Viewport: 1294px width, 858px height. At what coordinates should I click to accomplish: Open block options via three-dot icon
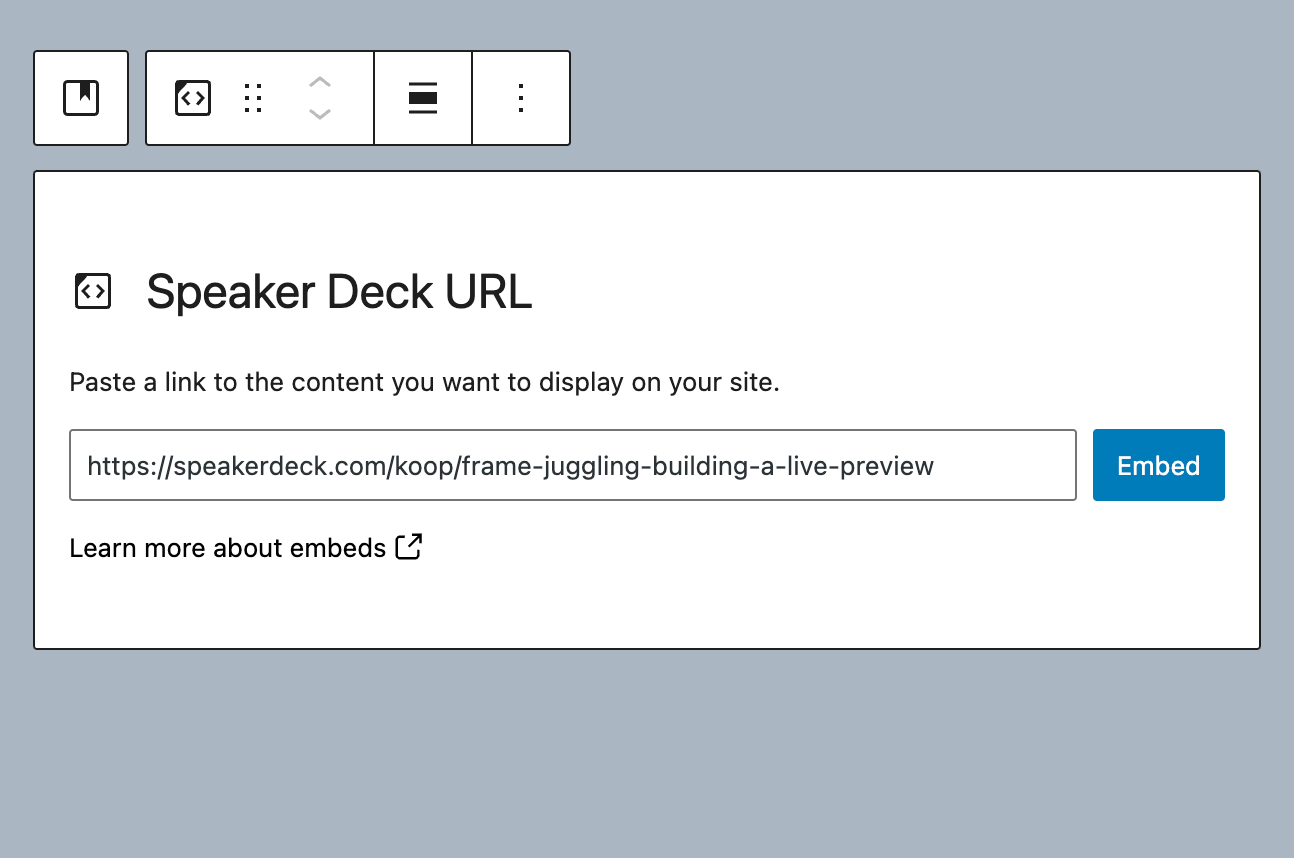click(x=520, y=97)
